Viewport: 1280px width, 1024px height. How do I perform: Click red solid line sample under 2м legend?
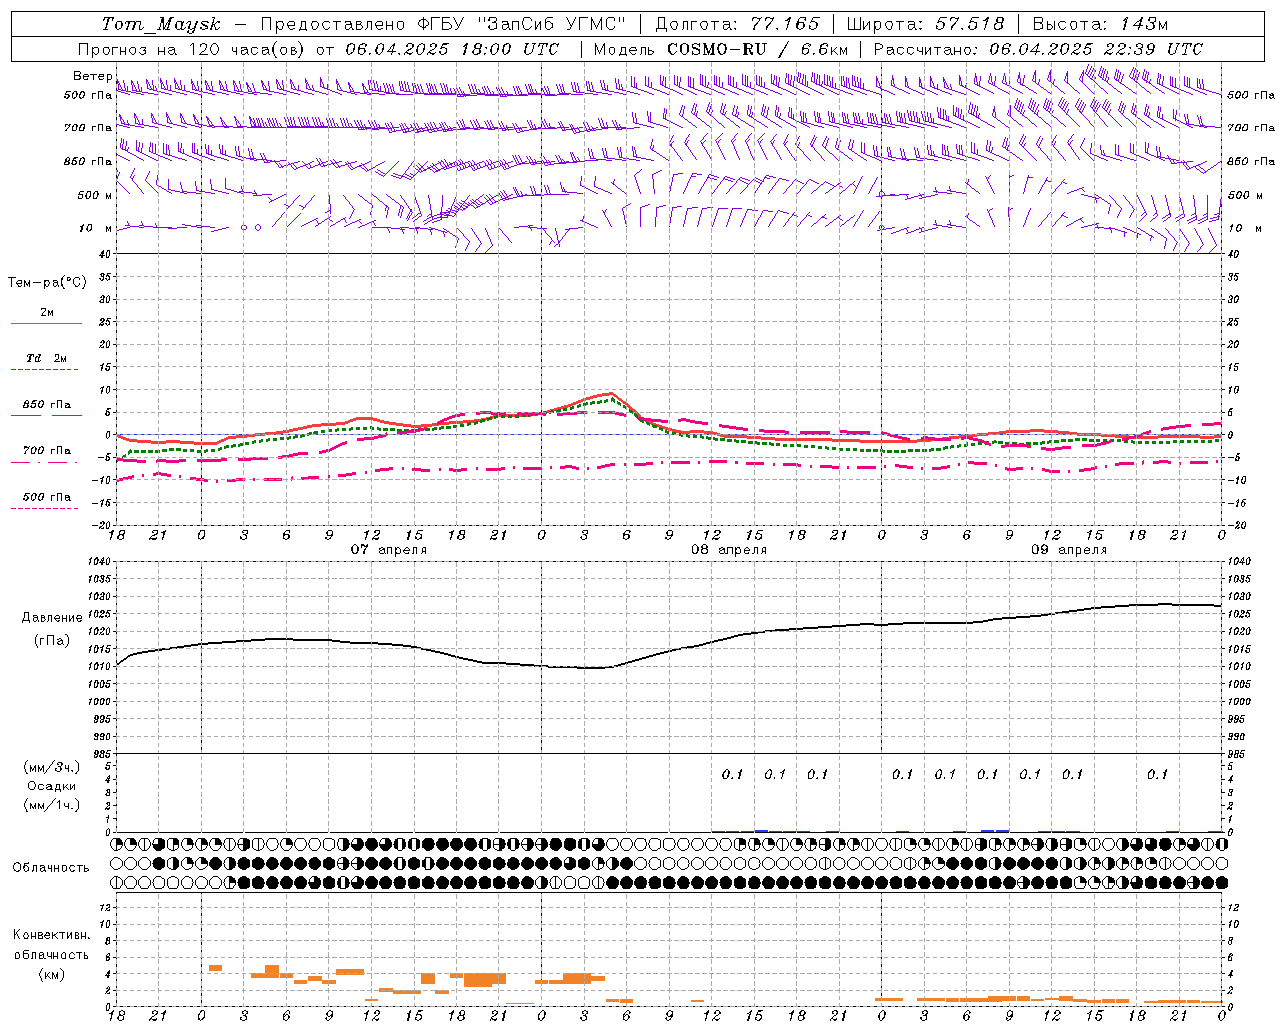click(46, 324)
